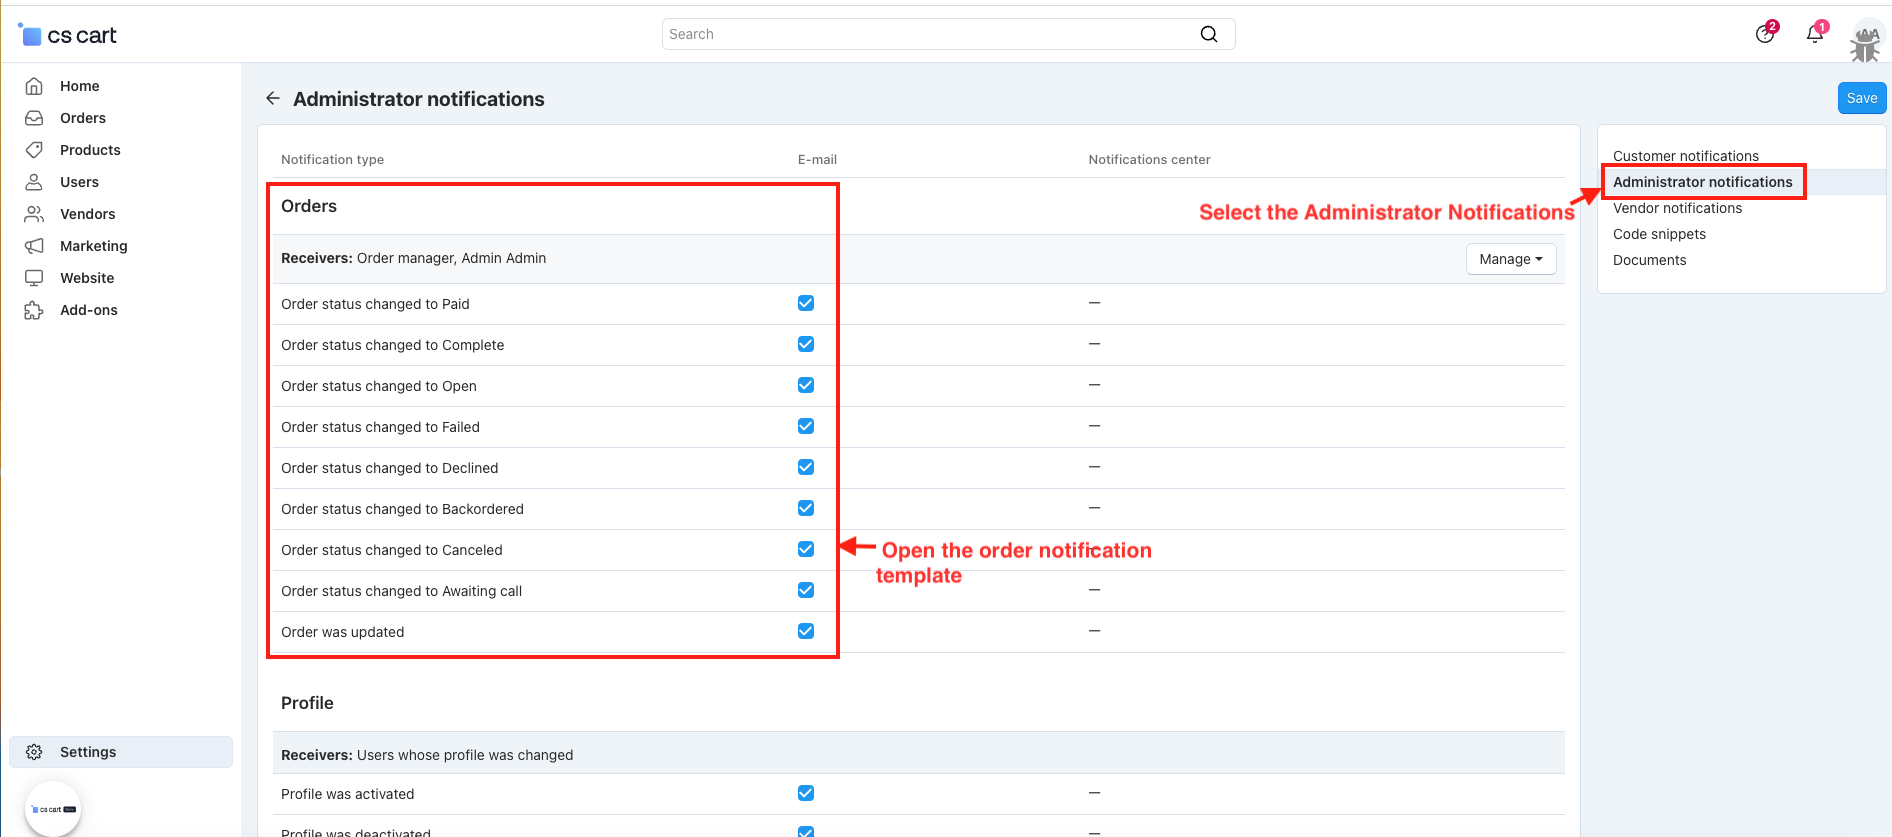
Task: Select Administrator notifications in right panel
Action: coord(1702,182)
